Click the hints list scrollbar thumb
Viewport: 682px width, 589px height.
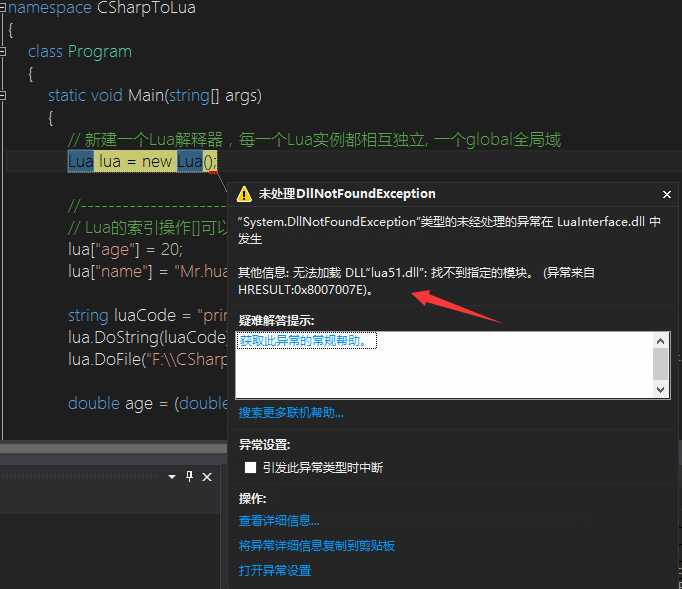point(660,364)
